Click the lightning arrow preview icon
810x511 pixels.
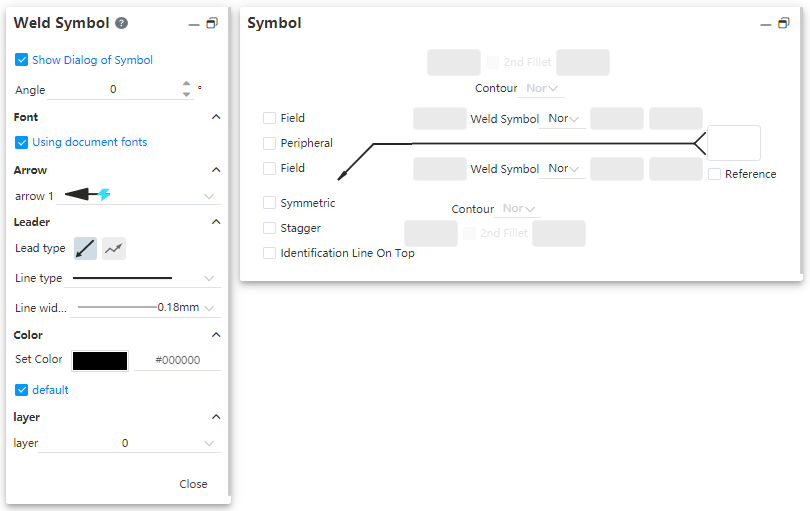(104, 194)
